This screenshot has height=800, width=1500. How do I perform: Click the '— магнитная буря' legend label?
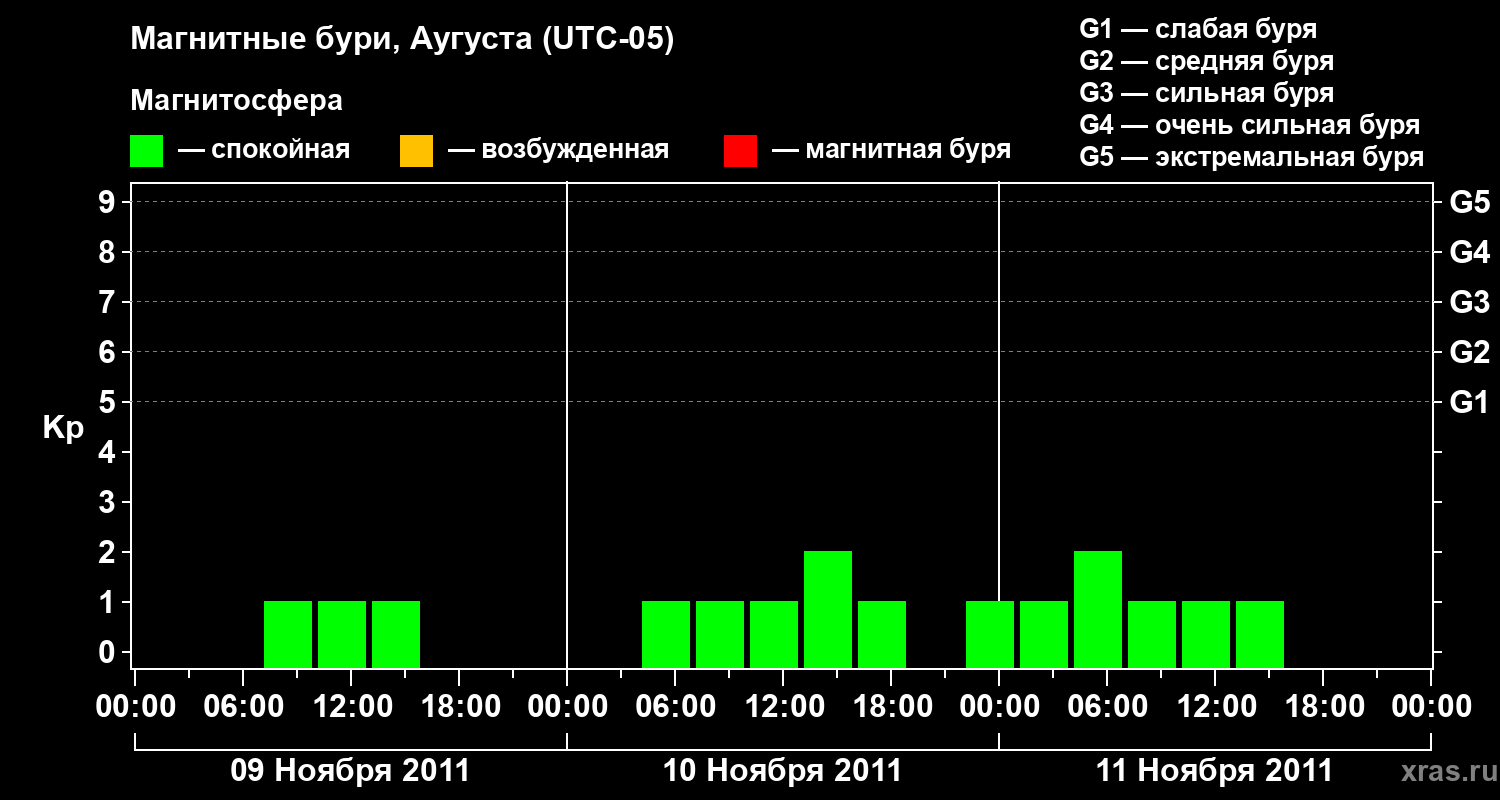point(892,150)
